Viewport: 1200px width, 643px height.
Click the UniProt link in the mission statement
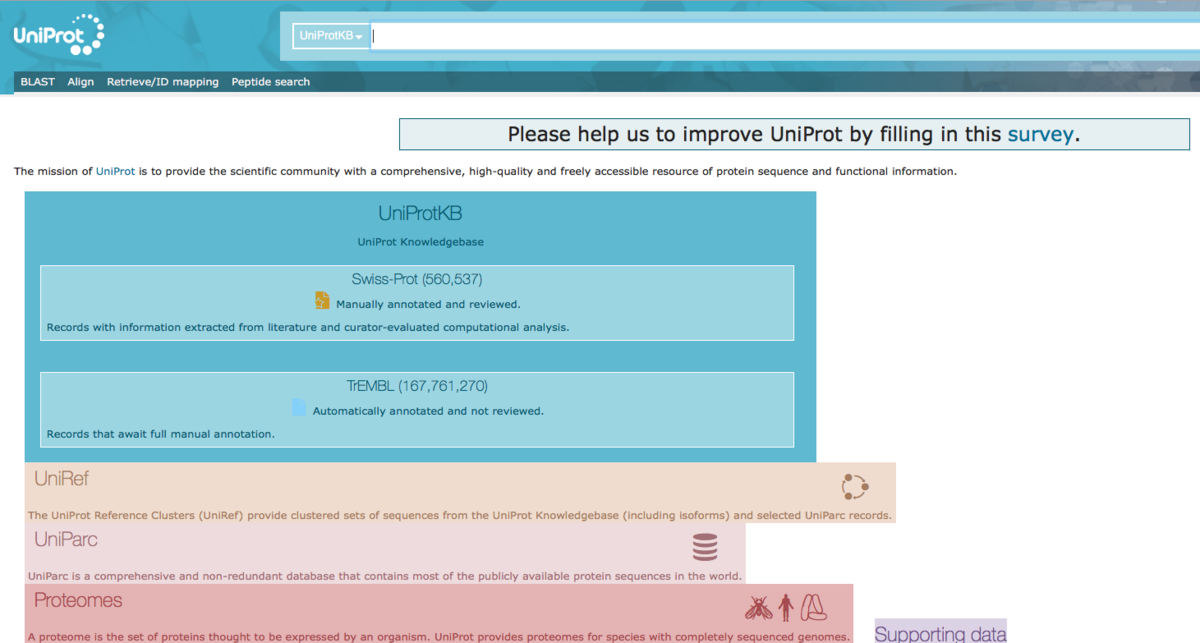coord(115,171)
